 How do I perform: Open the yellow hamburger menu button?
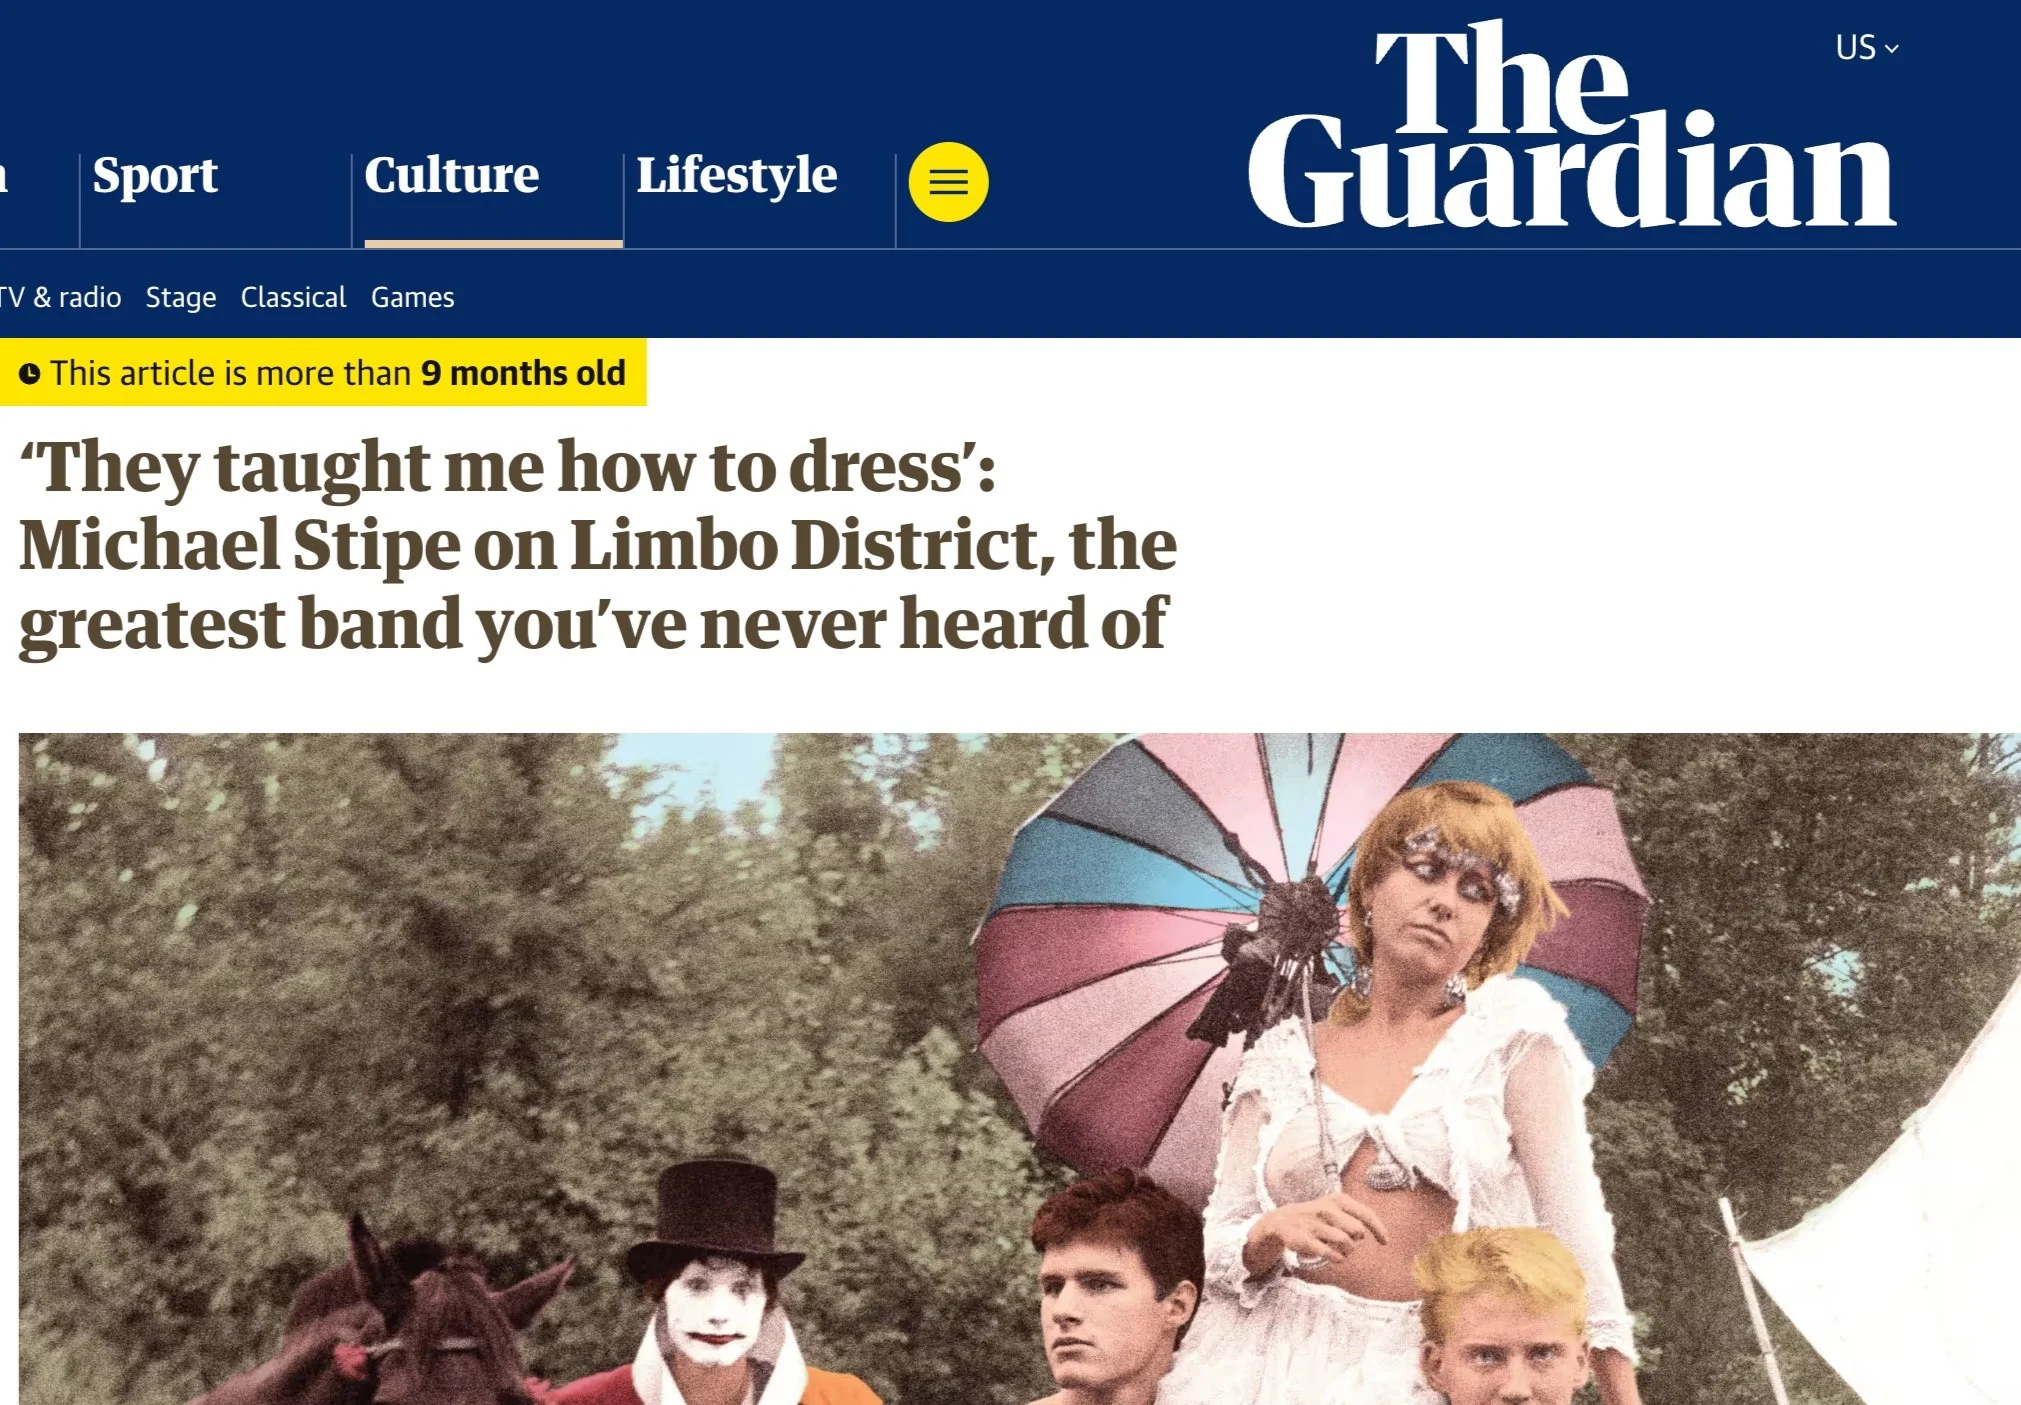[x=948, y=182]
